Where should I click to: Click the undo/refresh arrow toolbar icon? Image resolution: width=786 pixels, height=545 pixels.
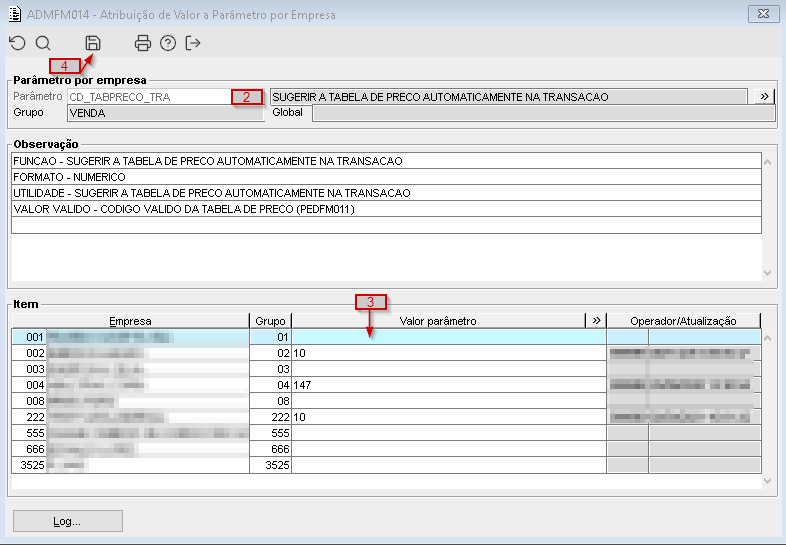tap(17, 43)
